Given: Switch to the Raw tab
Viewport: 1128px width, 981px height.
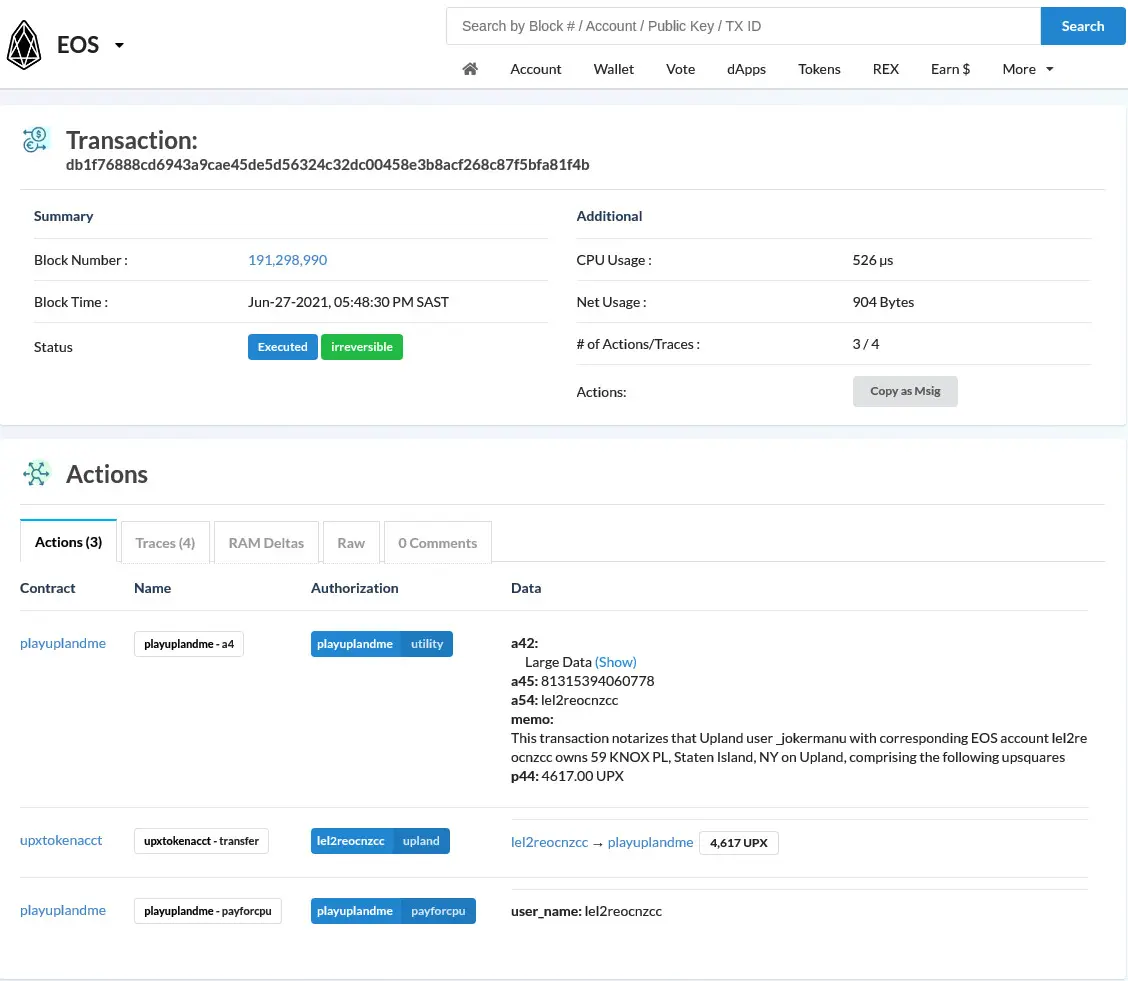Looking at the screenshot, I should [351, 543].
